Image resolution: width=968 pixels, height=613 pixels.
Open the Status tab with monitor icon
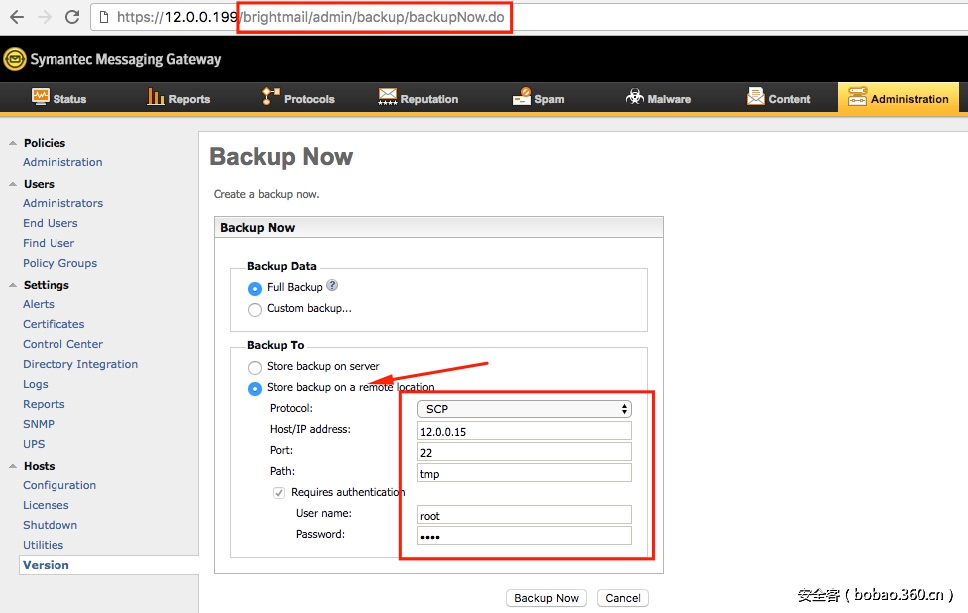58,98
